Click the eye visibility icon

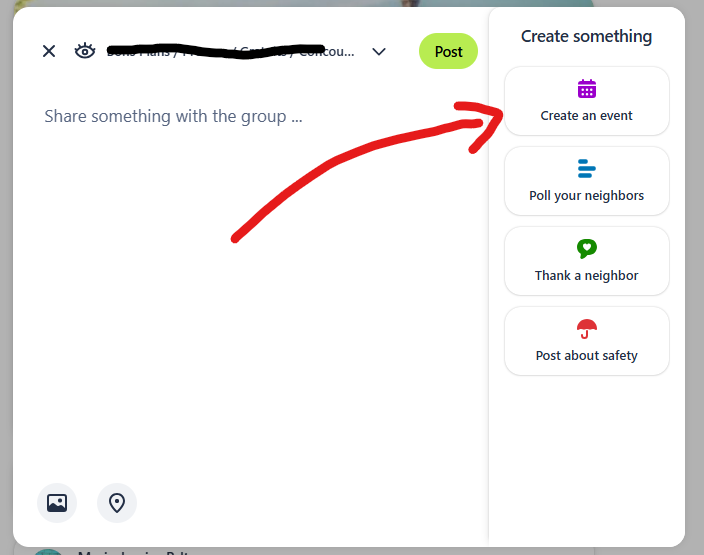85,51
